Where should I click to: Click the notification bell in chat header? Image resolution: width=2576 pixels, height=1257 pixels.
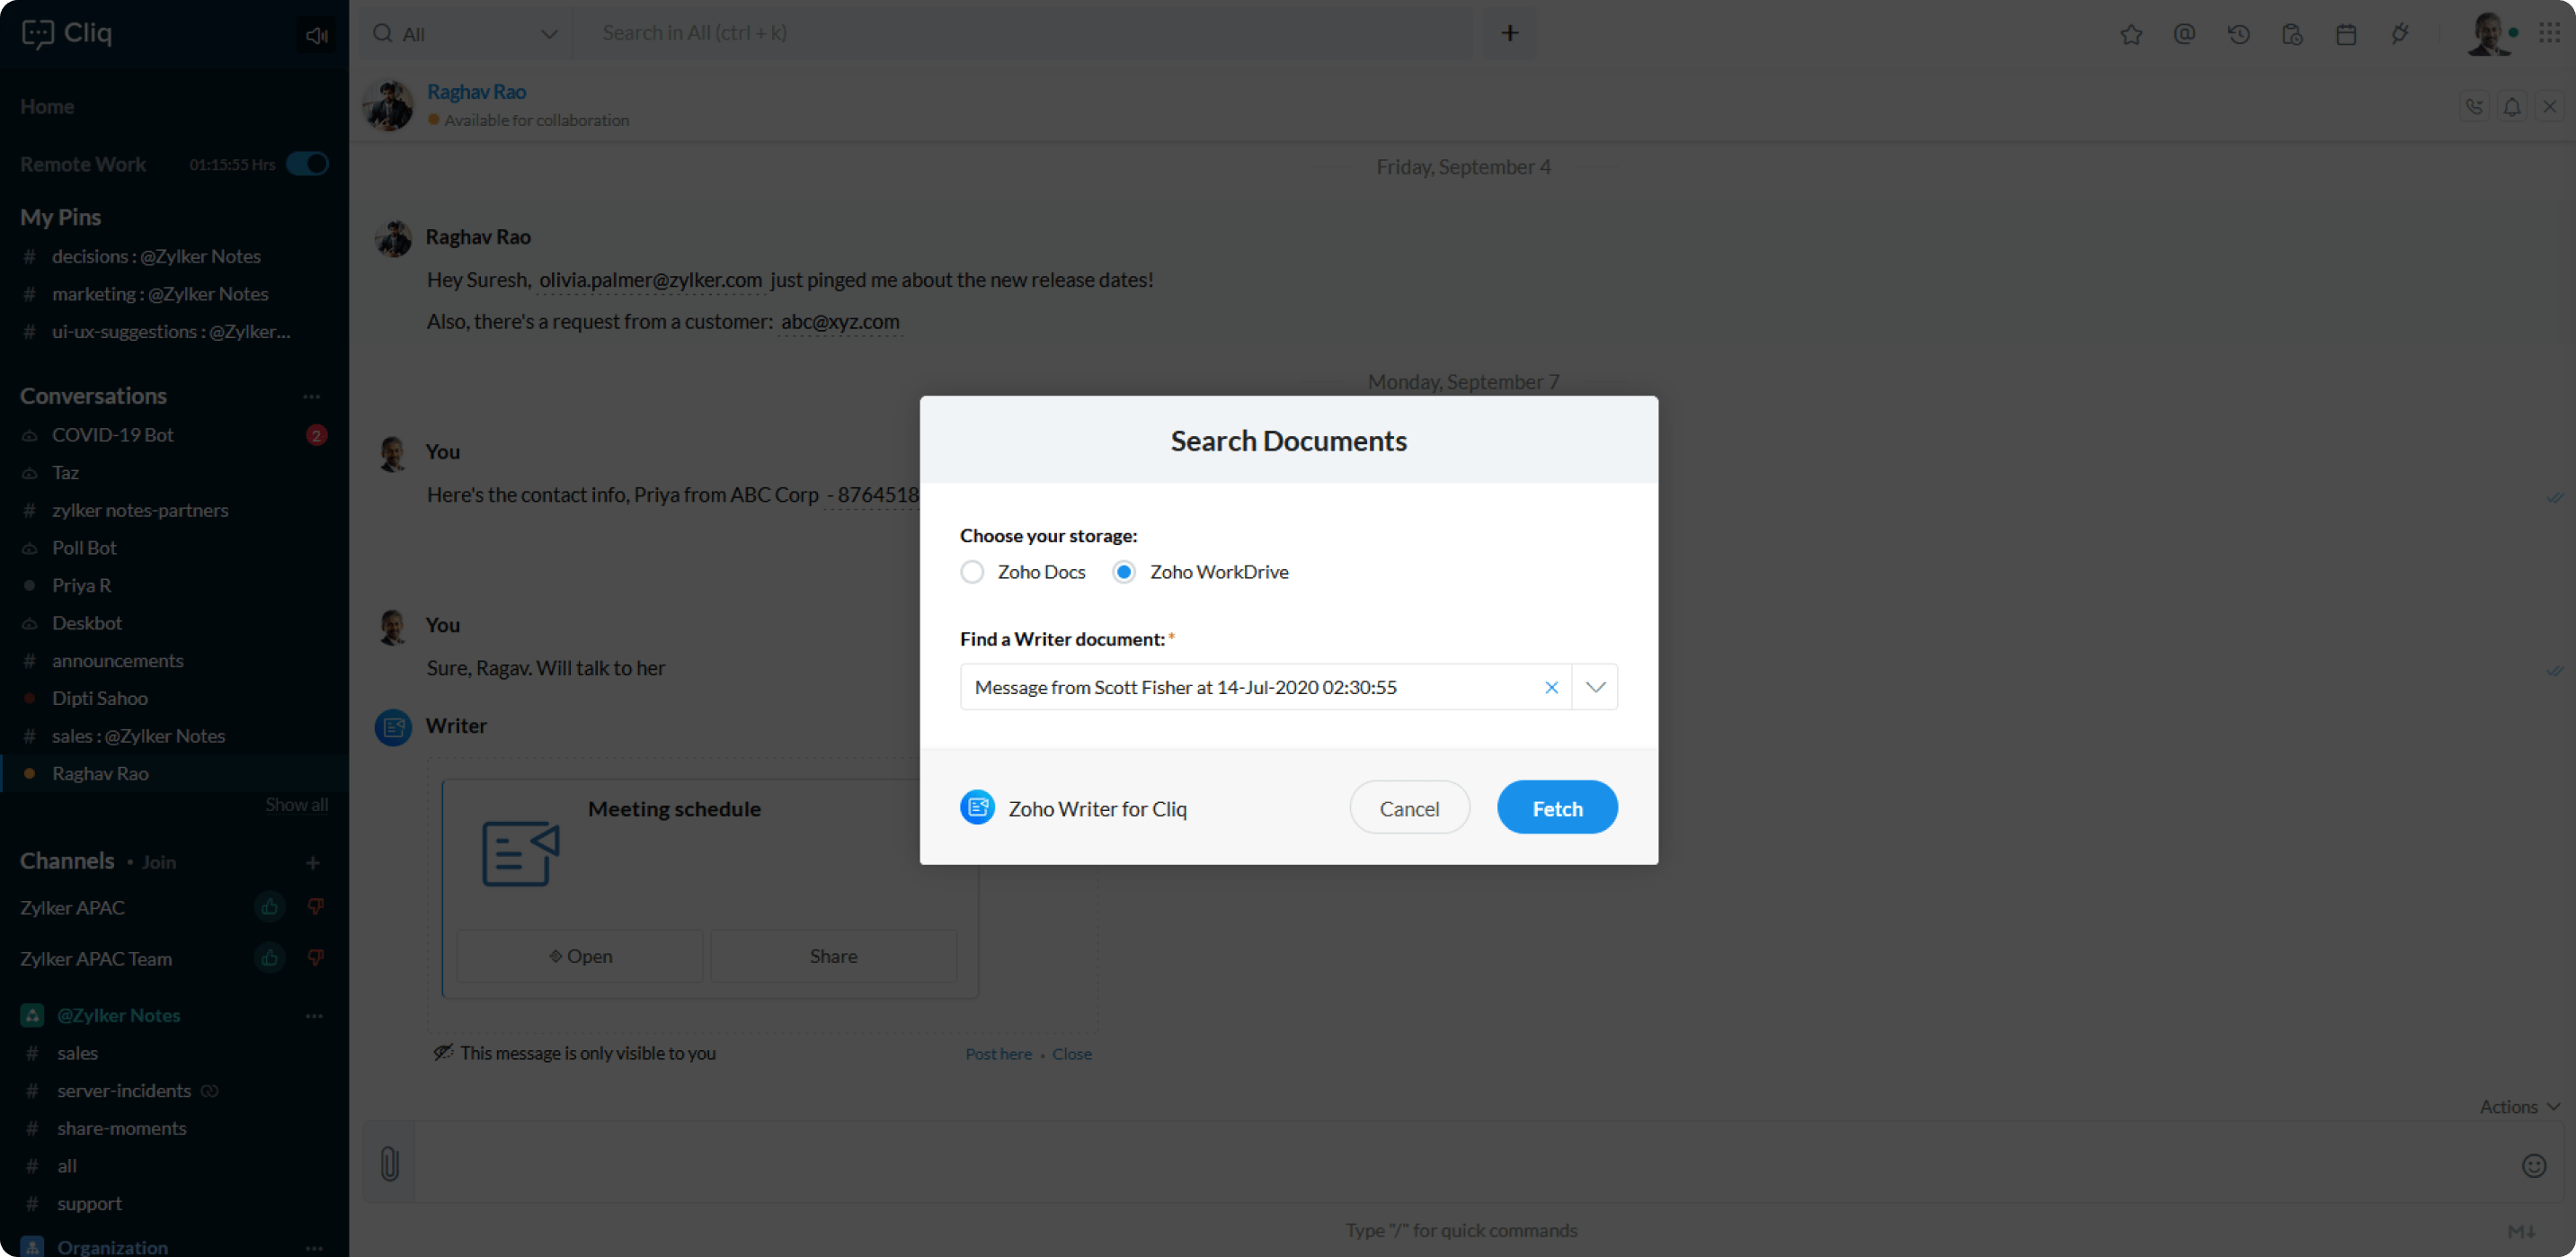coord(2512,106)
